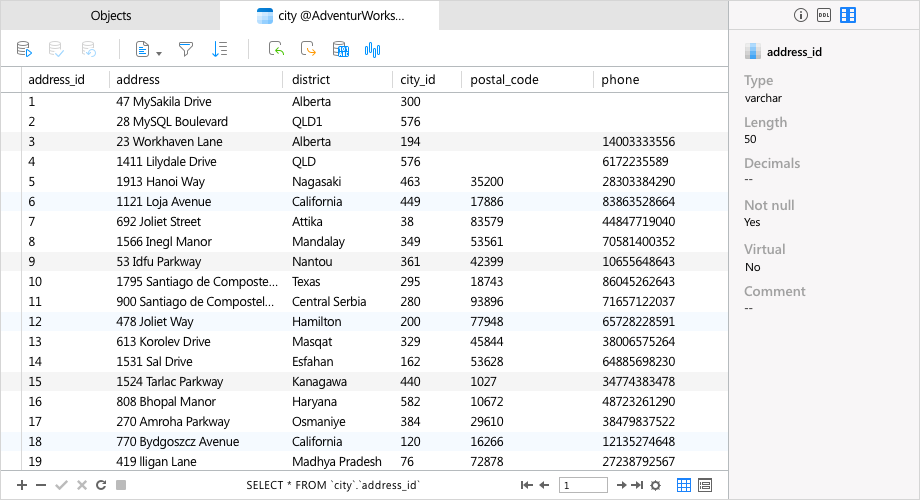The image size is (920, 500).
Task: Click the city_id column header
Action: point(418,79)
